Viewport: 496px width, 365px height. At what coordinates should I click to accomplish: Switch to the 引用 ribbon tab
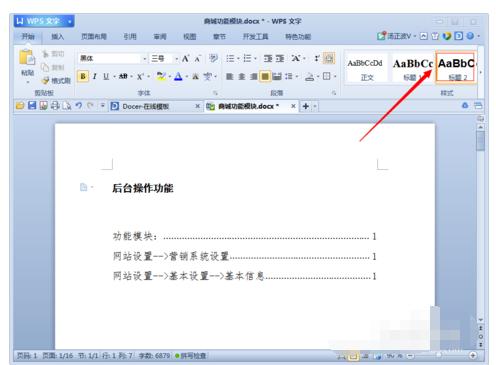[130, 36]
